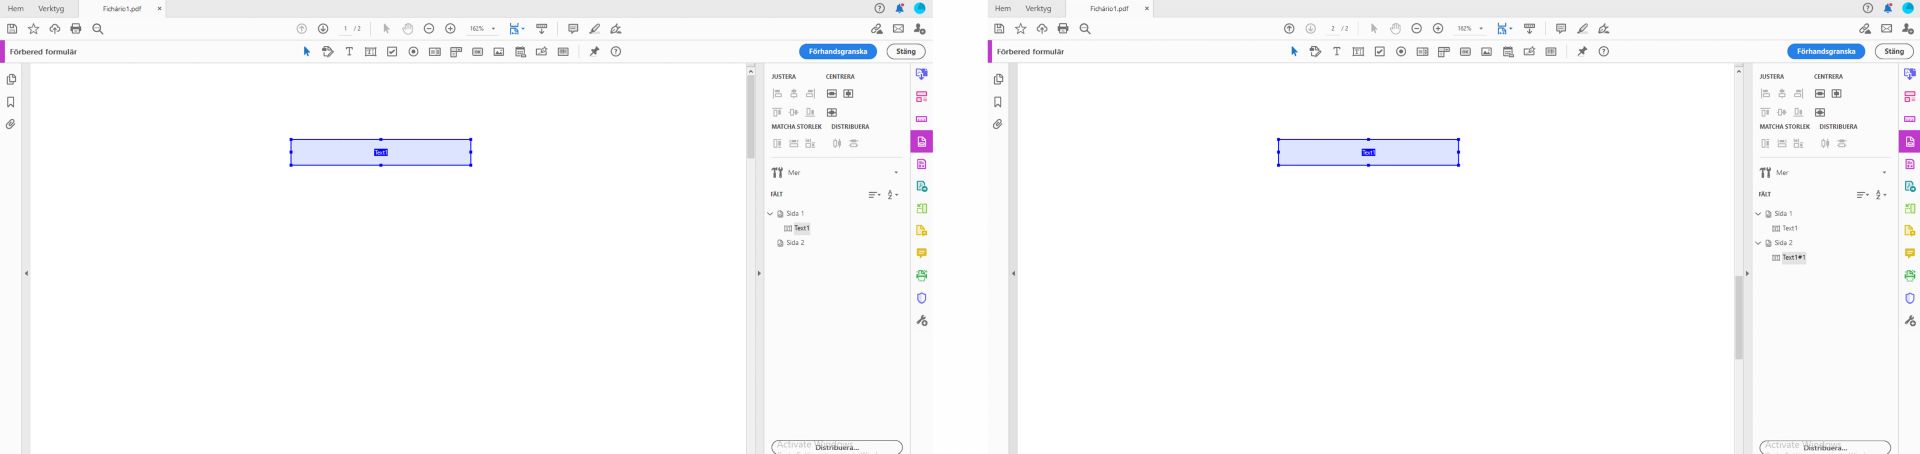Screen dimensions: 1920x454
Task: Add date field in page 1/2 window
Action: click(520, 52)
